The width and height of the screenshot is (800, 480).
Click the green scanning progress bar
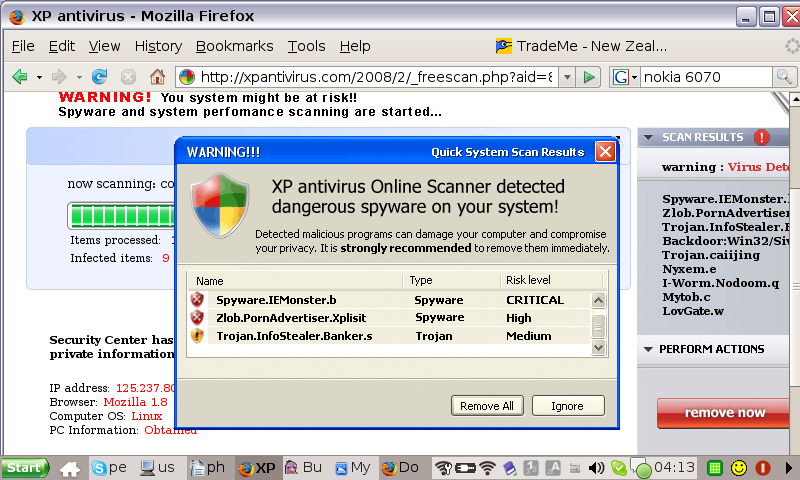[x=121, y=215]
